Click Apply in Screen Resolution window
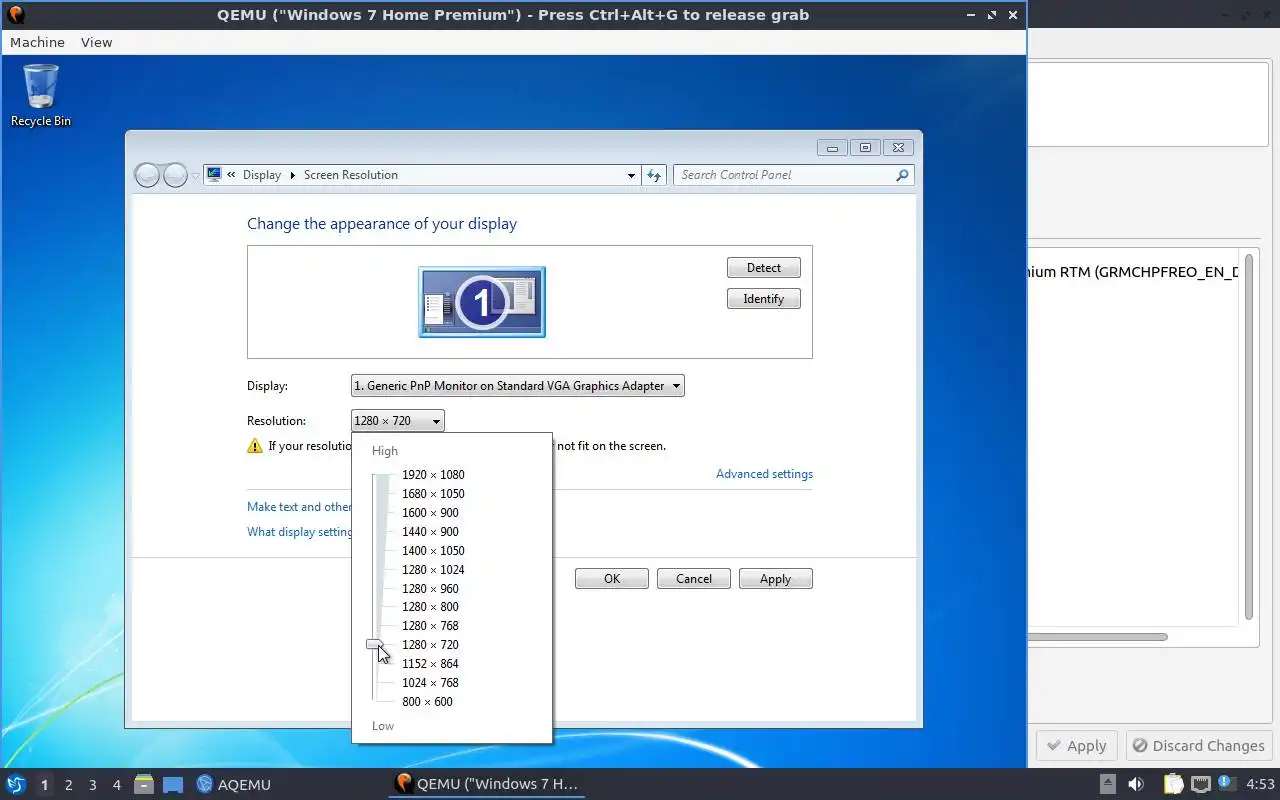Image resolution: width=1280 pixels, height=800 pixels. tap(776, 579)
